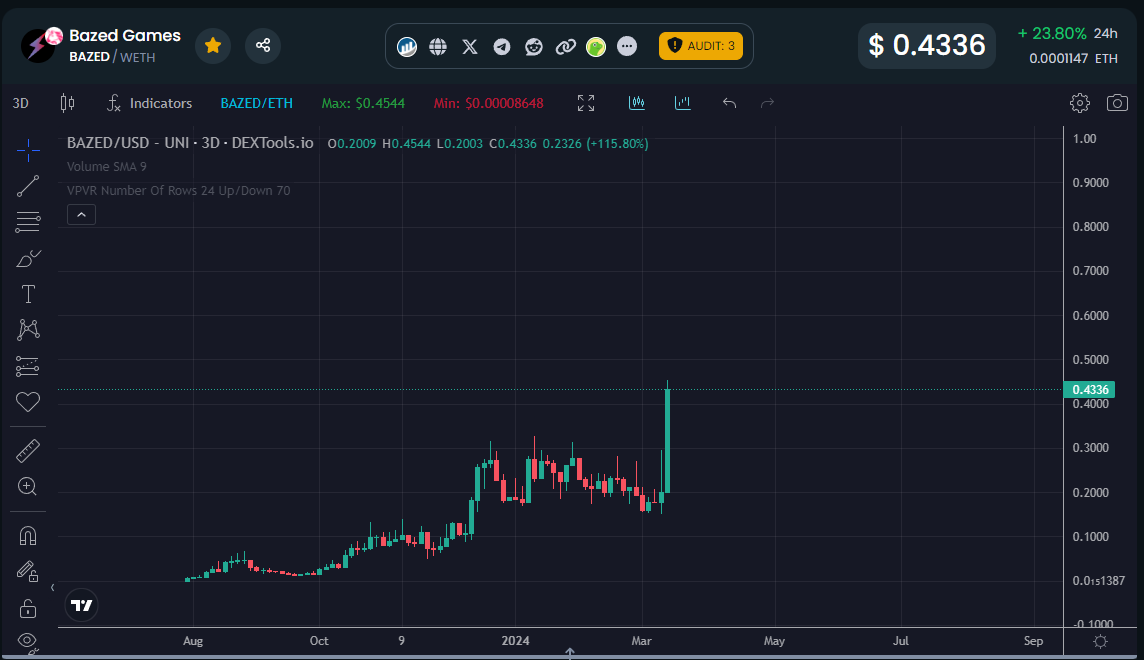Open the chart stats link icon
1144x660 pixels.
406,47
